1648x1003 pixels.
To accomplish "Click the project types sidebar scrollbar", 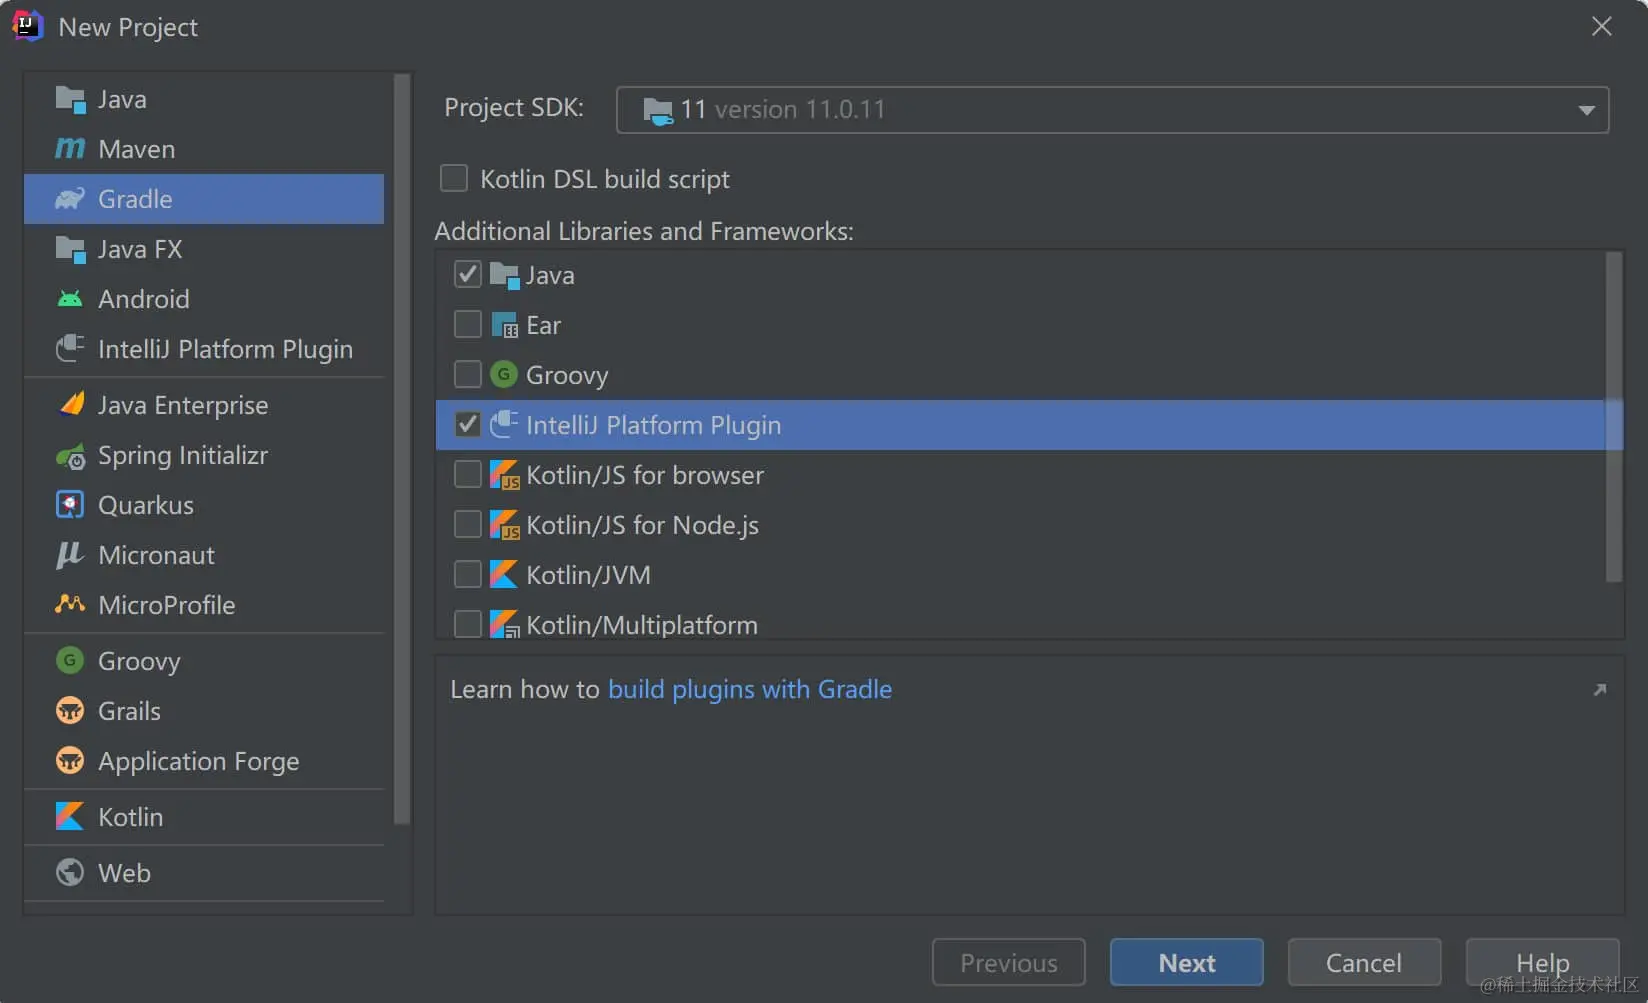I will point(402,448).
